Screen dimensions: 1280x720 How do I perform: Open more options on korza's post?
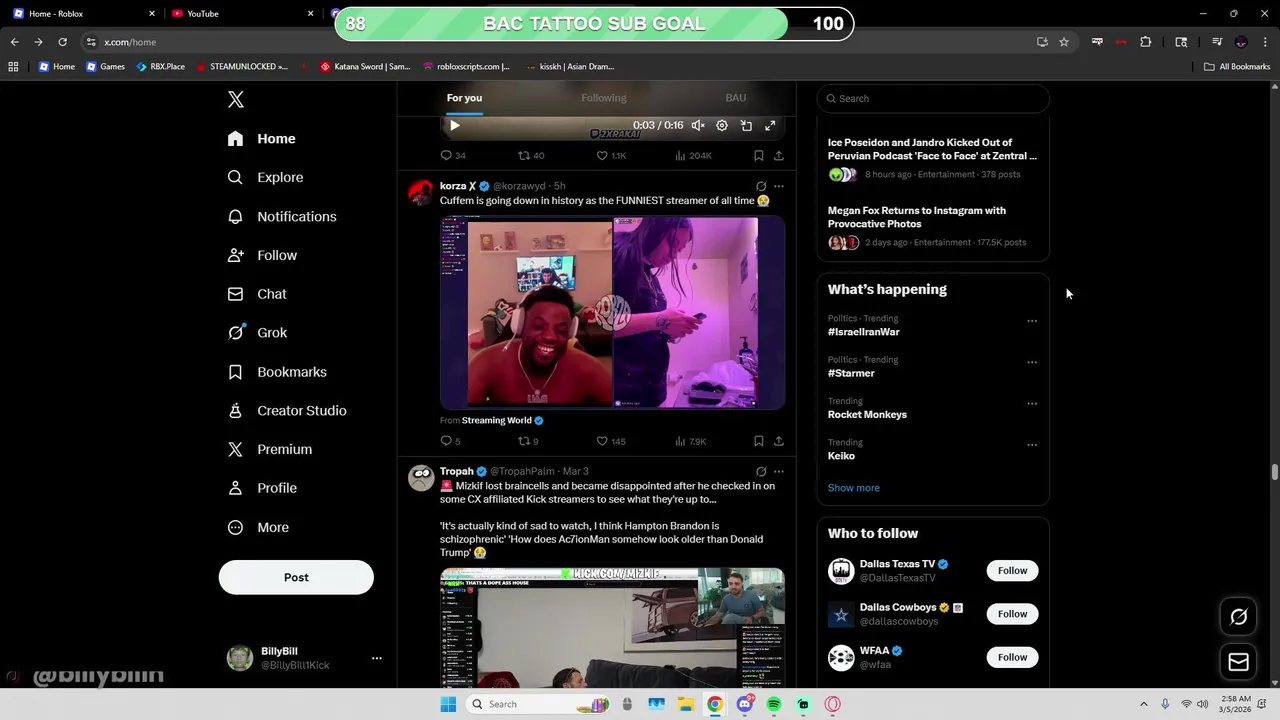[779, 186]
